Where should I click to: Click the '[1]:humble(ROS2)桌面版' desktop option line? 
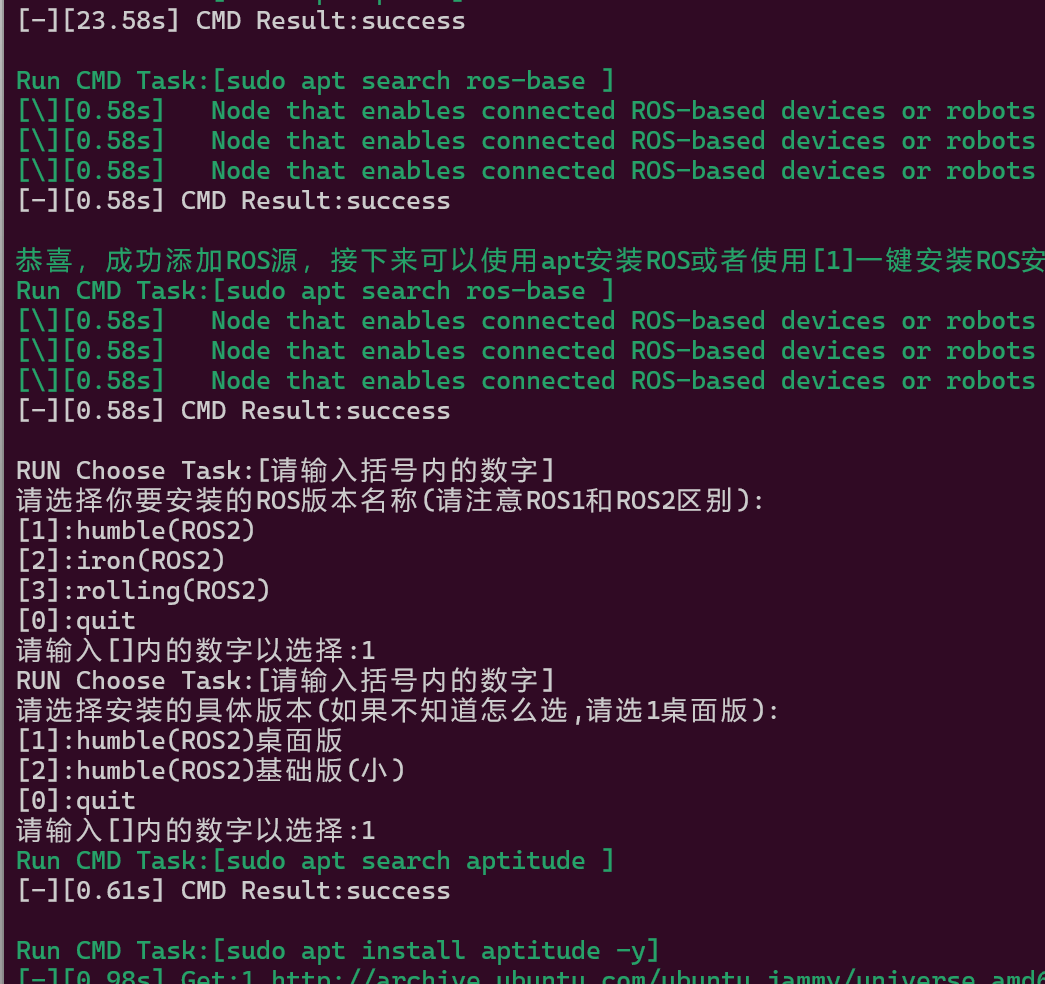pos(180,740)
